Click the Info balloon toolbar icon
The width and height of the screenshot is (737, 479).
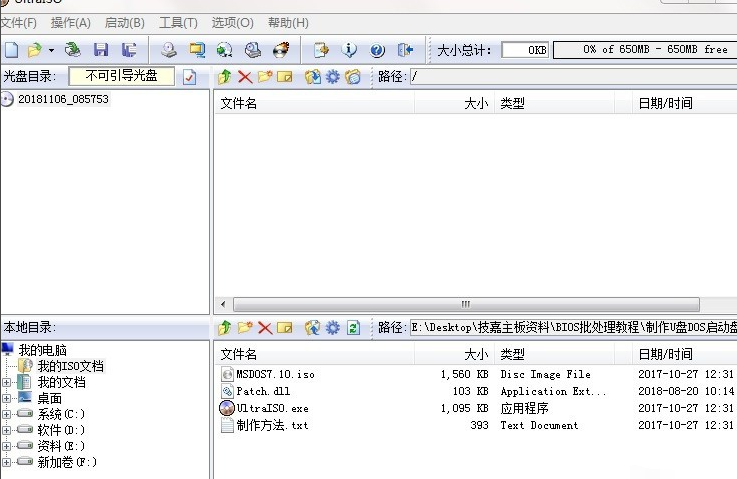click(x=349, y=50)
